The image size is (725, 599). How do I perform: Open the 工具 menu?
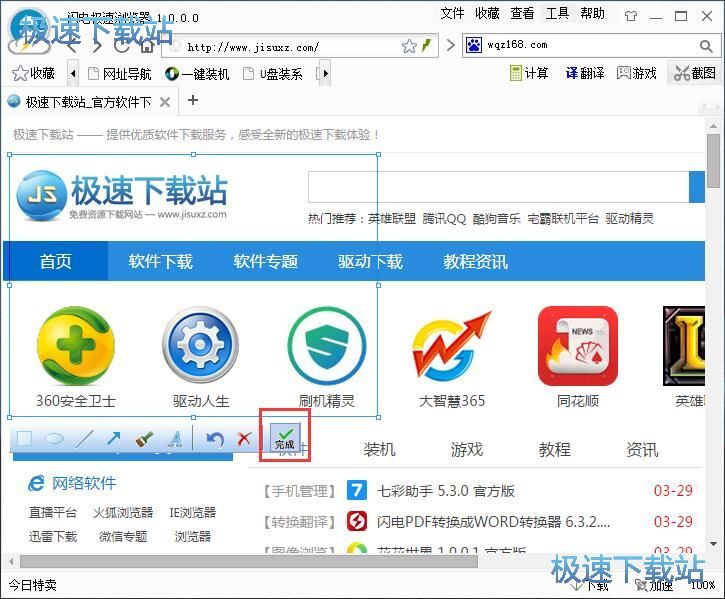click(557, 13)
